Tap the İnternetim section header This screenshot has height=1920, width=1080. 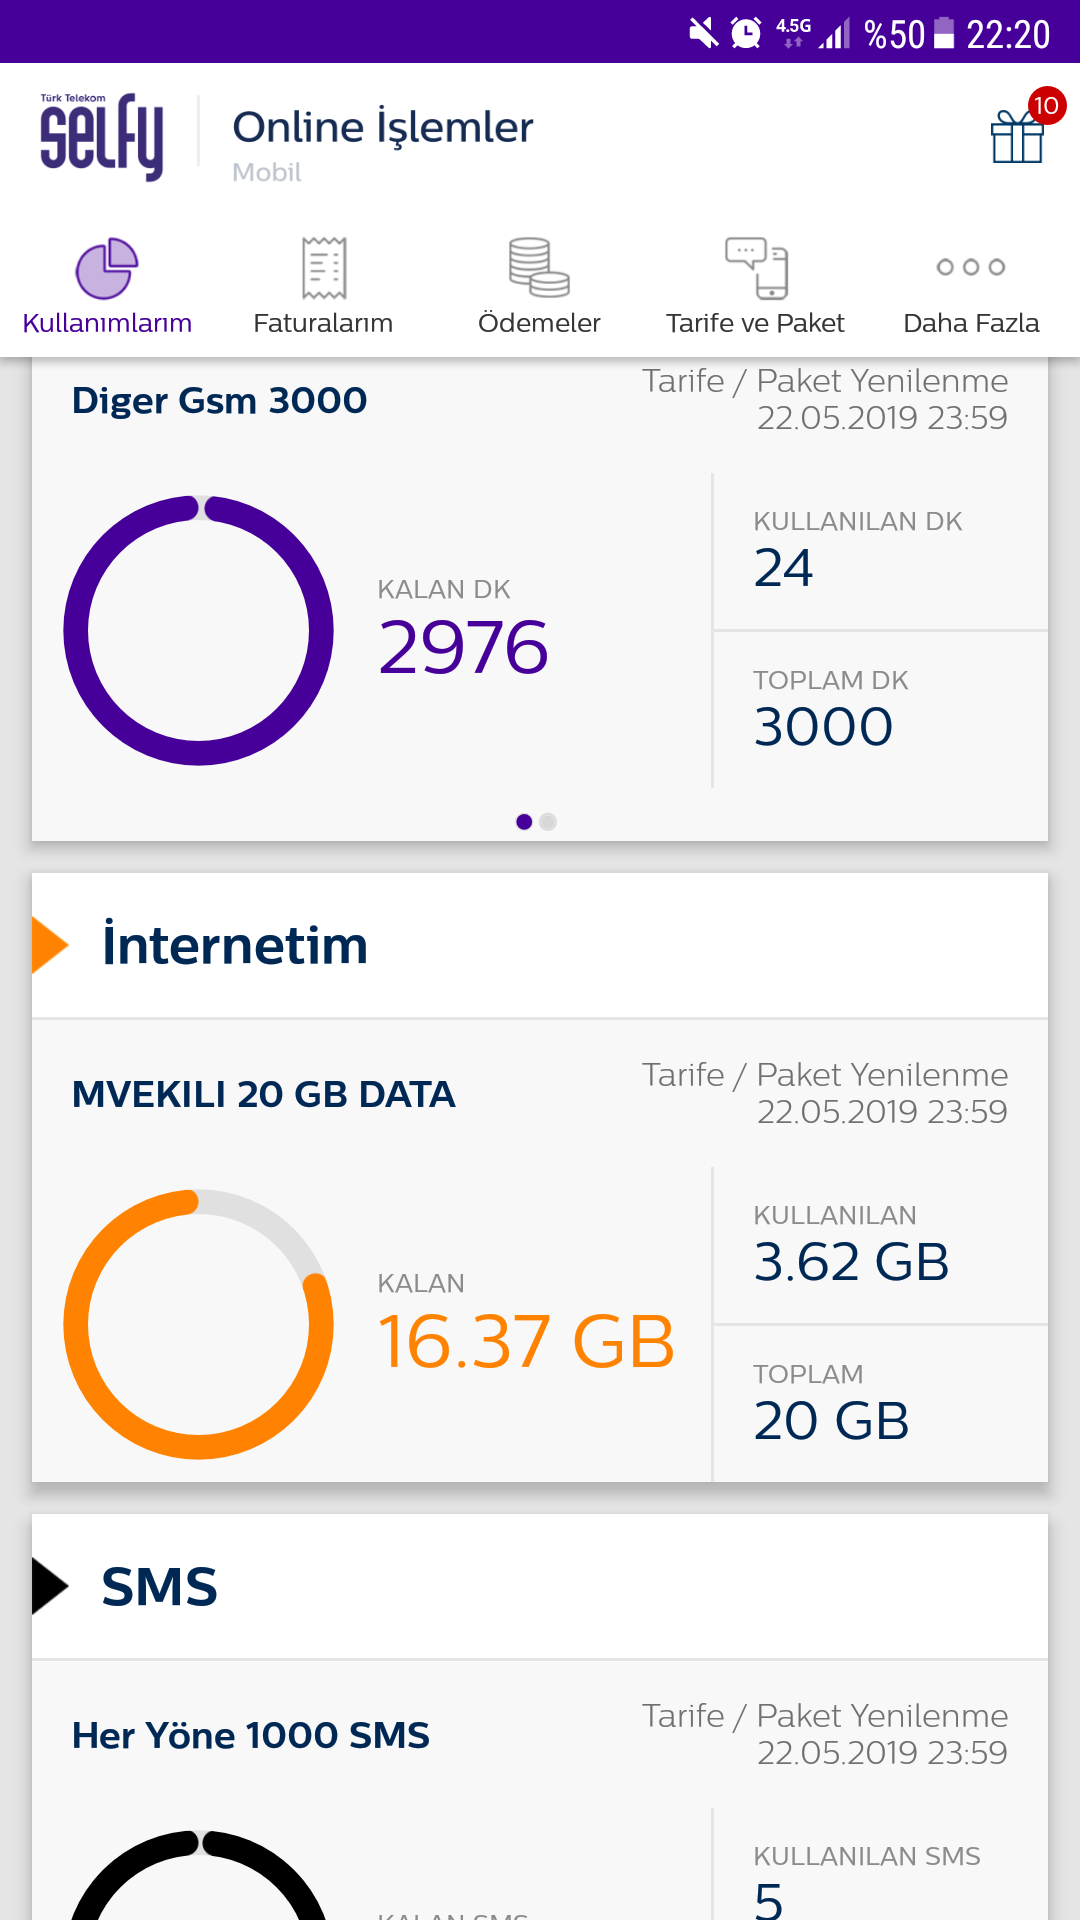[x=236, y=946]
